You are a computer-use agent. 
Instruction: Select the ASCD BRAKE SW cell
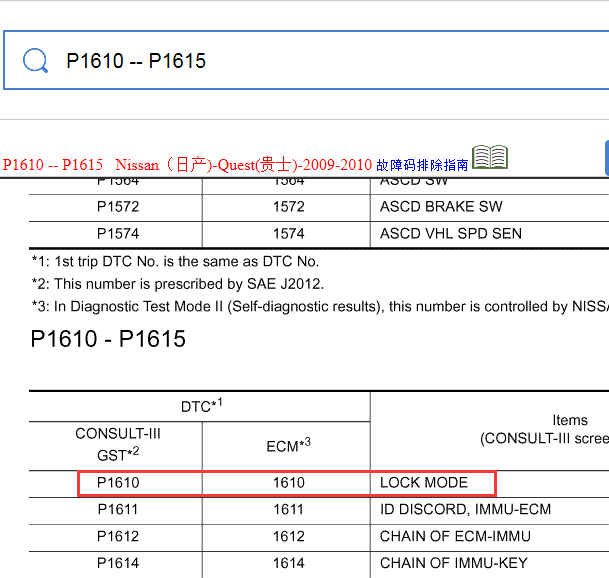pyautogui.click(x=441, y=207)
